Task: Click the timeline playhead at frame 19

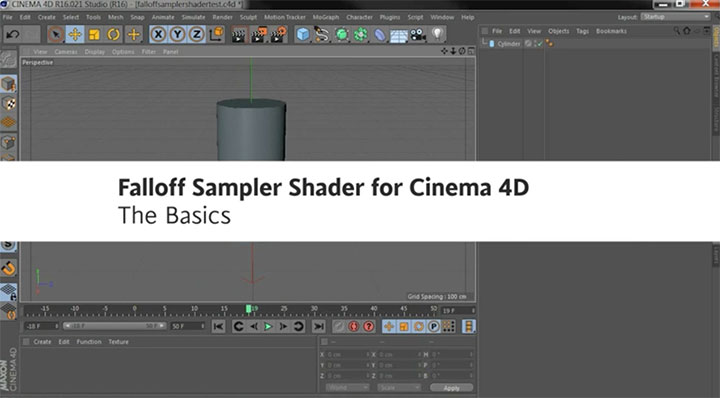Action: 248,309
